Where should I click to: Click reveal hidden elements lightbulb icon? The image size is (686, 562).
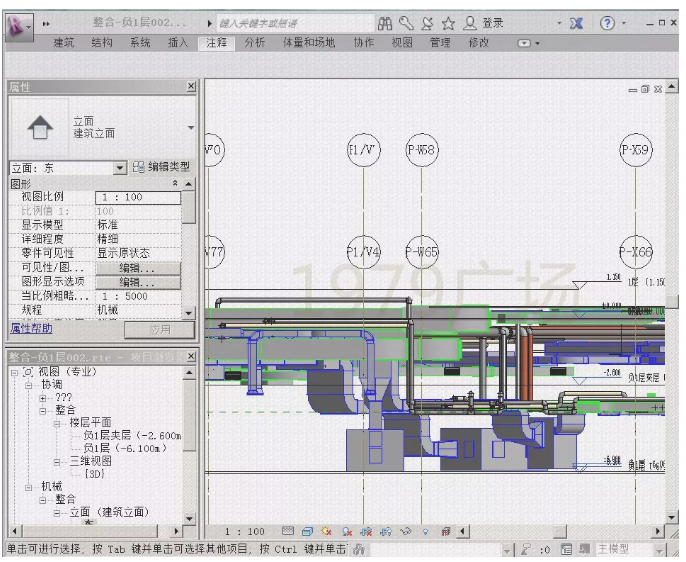425,532
